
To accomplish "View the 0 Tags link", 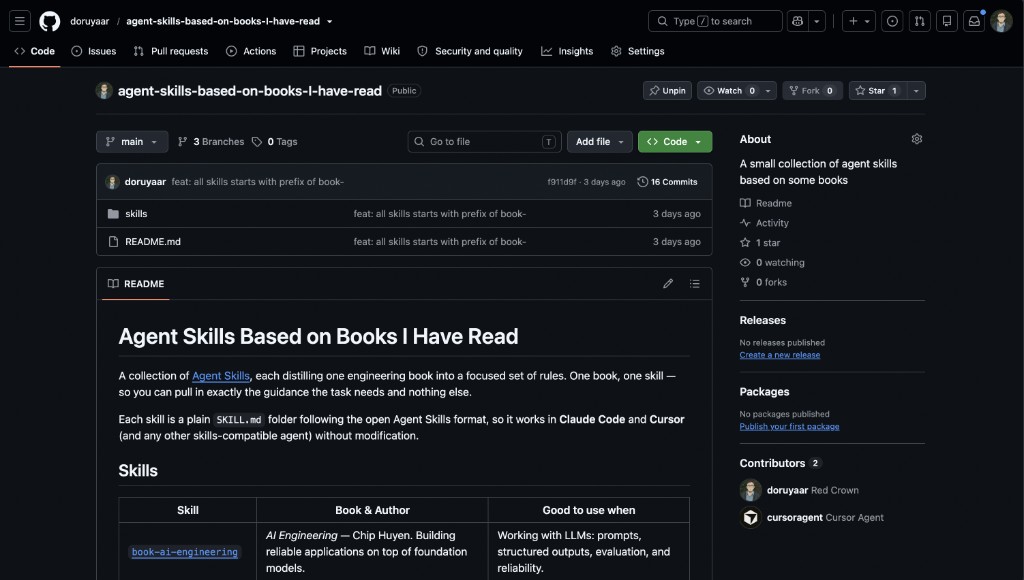I will tap(275, 142).
